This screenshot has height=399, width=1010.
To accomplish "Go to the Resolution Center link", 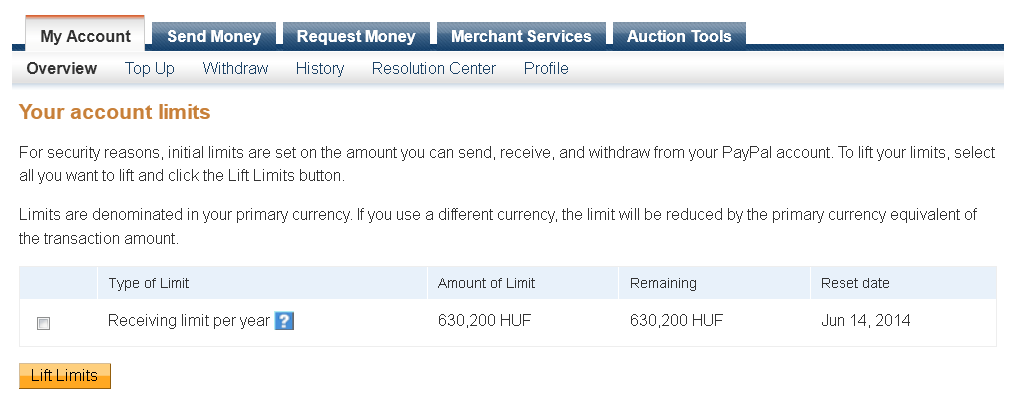I will pos(434,68).
